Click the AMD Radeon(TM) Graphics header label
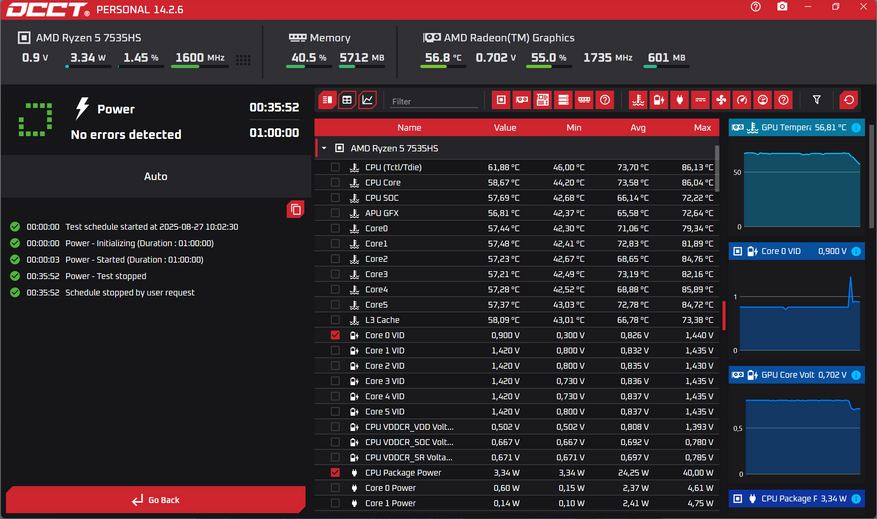The width and height of the screenshot is (877, 519). pos(509,37)
